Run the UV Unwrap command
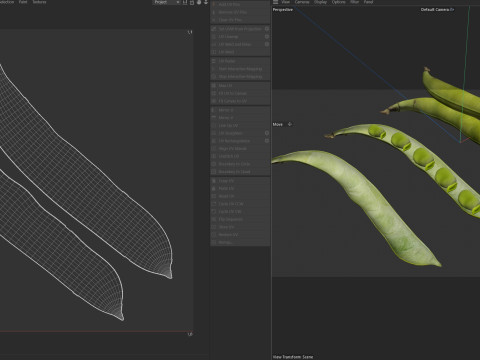Screen dimensions: 480x360 tap(237, 37)
